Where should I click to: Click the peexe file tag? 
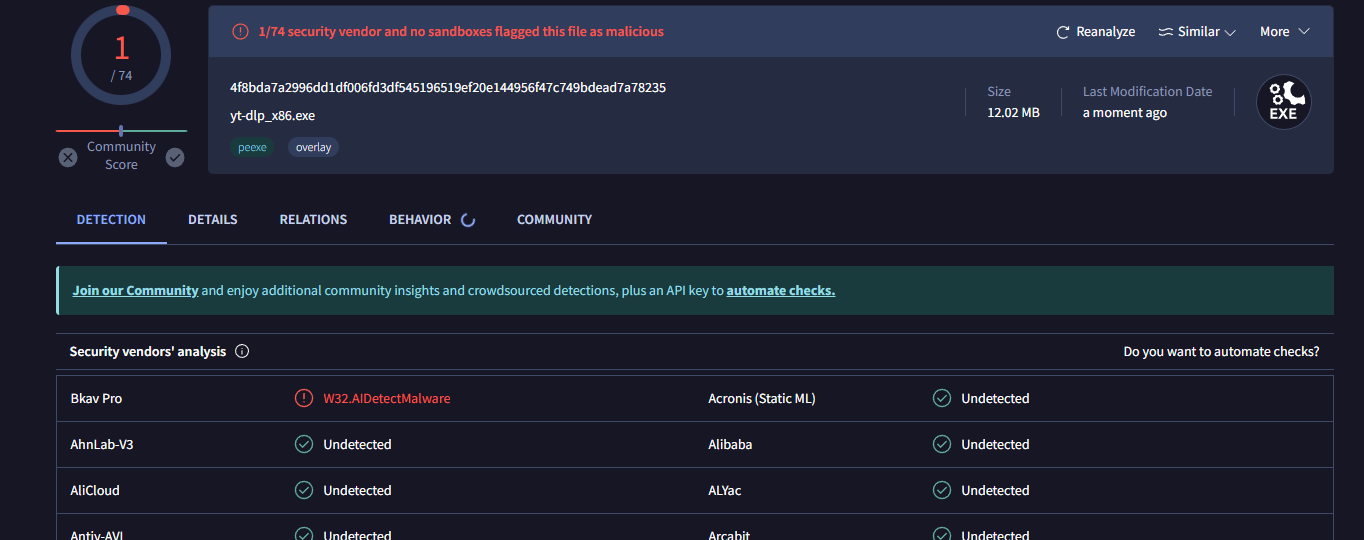(252, 147)
